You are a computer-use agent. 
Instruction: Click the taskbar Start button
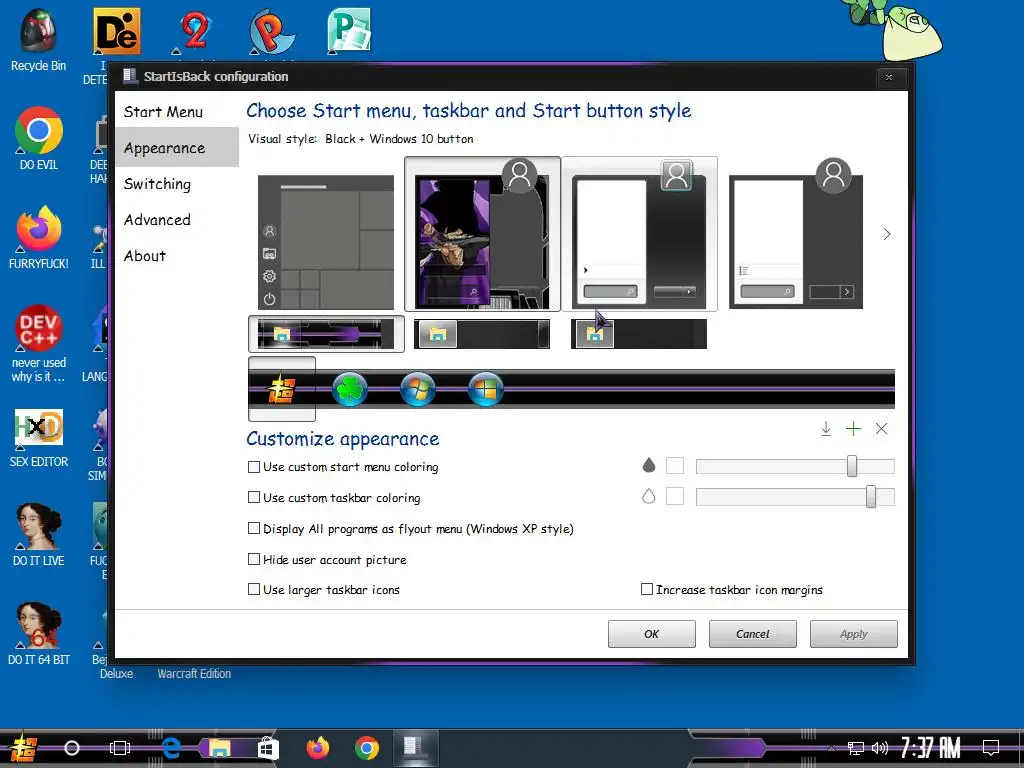click(x=22, y=748)
